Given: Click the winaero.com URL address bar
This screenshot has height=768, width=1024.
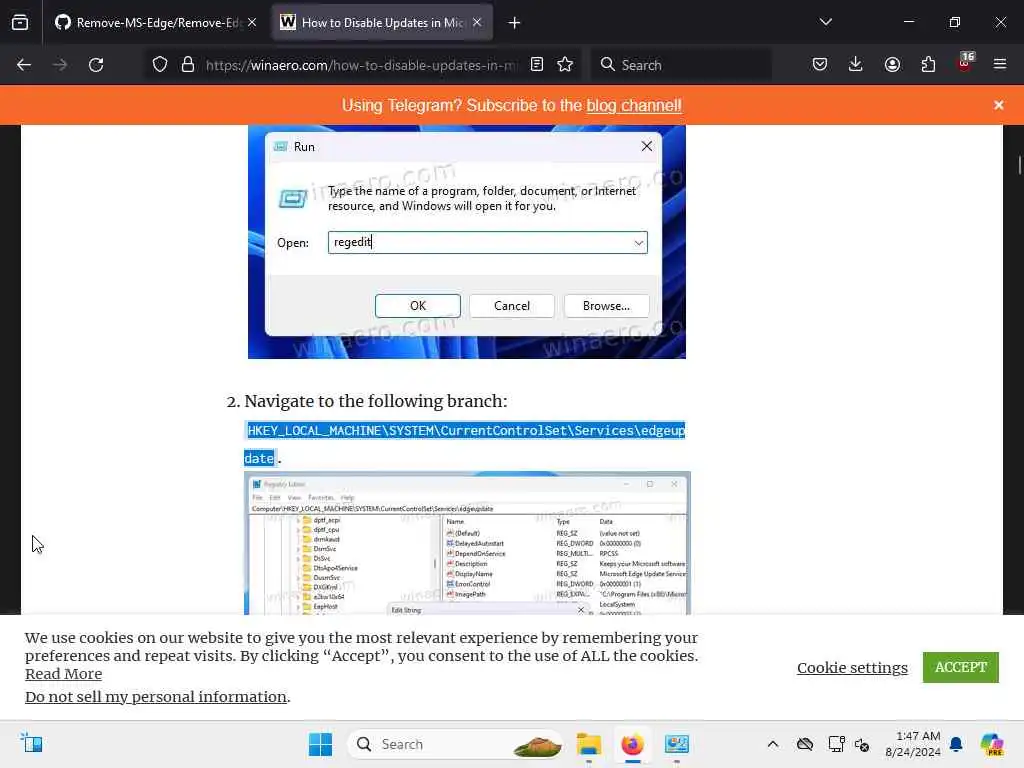Looking at the screenshot, I should (x=362, y=65).
